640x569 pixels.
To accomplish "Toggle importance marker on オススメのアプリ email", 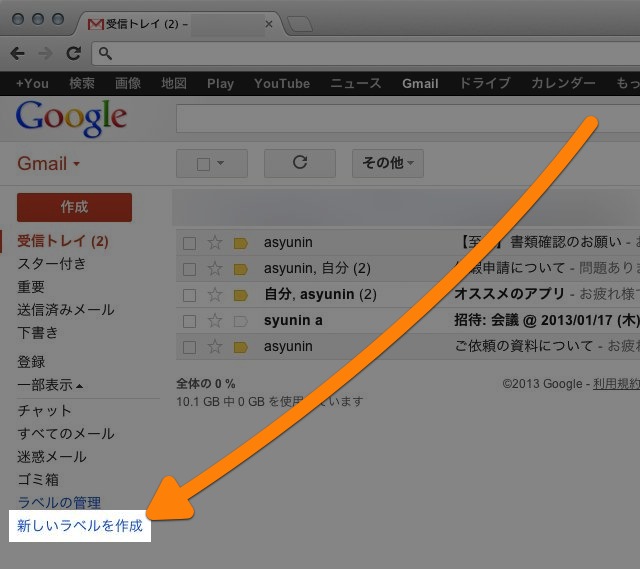I will pyautogui.click(x=241, y=296).
